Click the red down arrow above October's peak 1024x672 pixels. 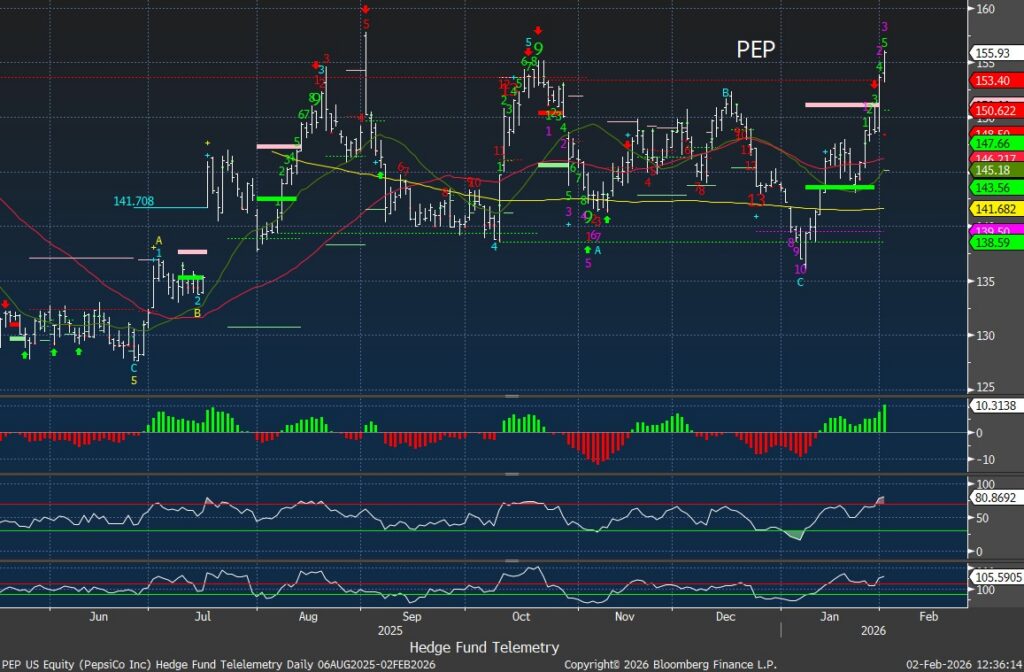pyautogui.click(x=538, y=31)
